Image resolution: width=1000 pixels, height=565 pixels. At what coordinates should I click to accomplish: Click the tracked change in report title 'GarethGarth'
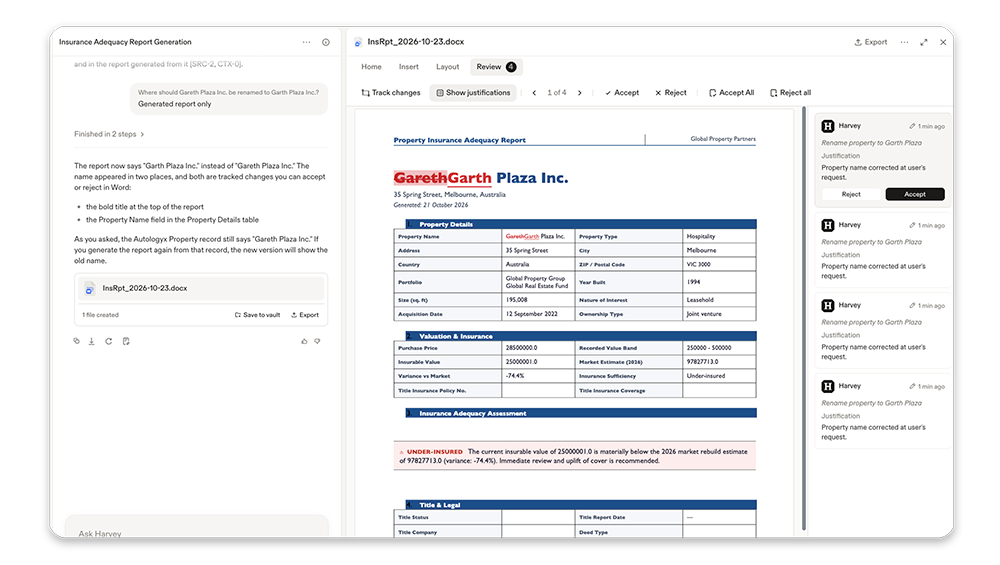coord(443,178)
